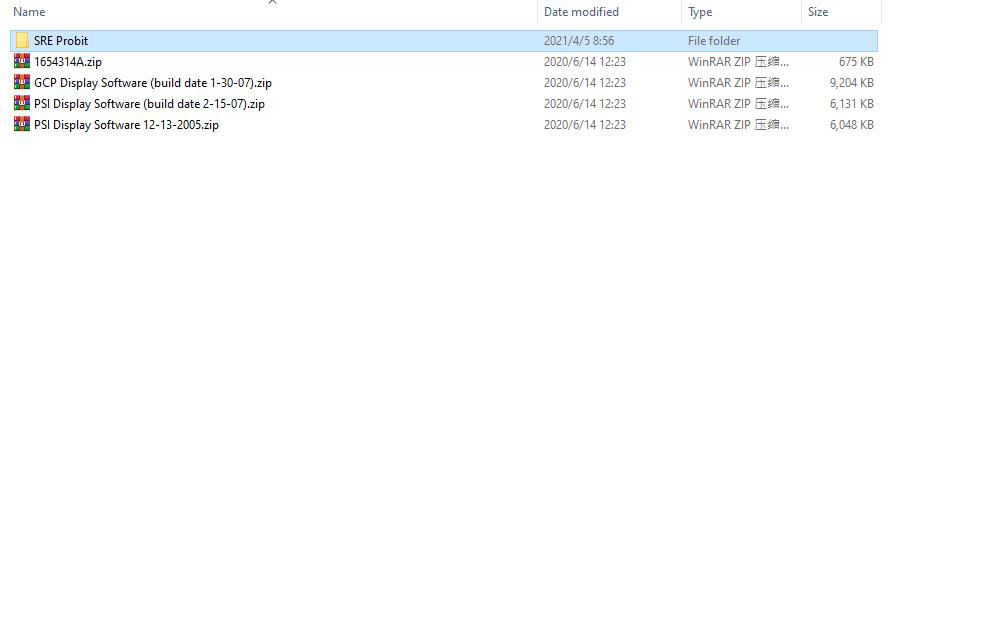Select the file name SRE Probit
Screen dimensions: 994x641
tap(61, 41)
